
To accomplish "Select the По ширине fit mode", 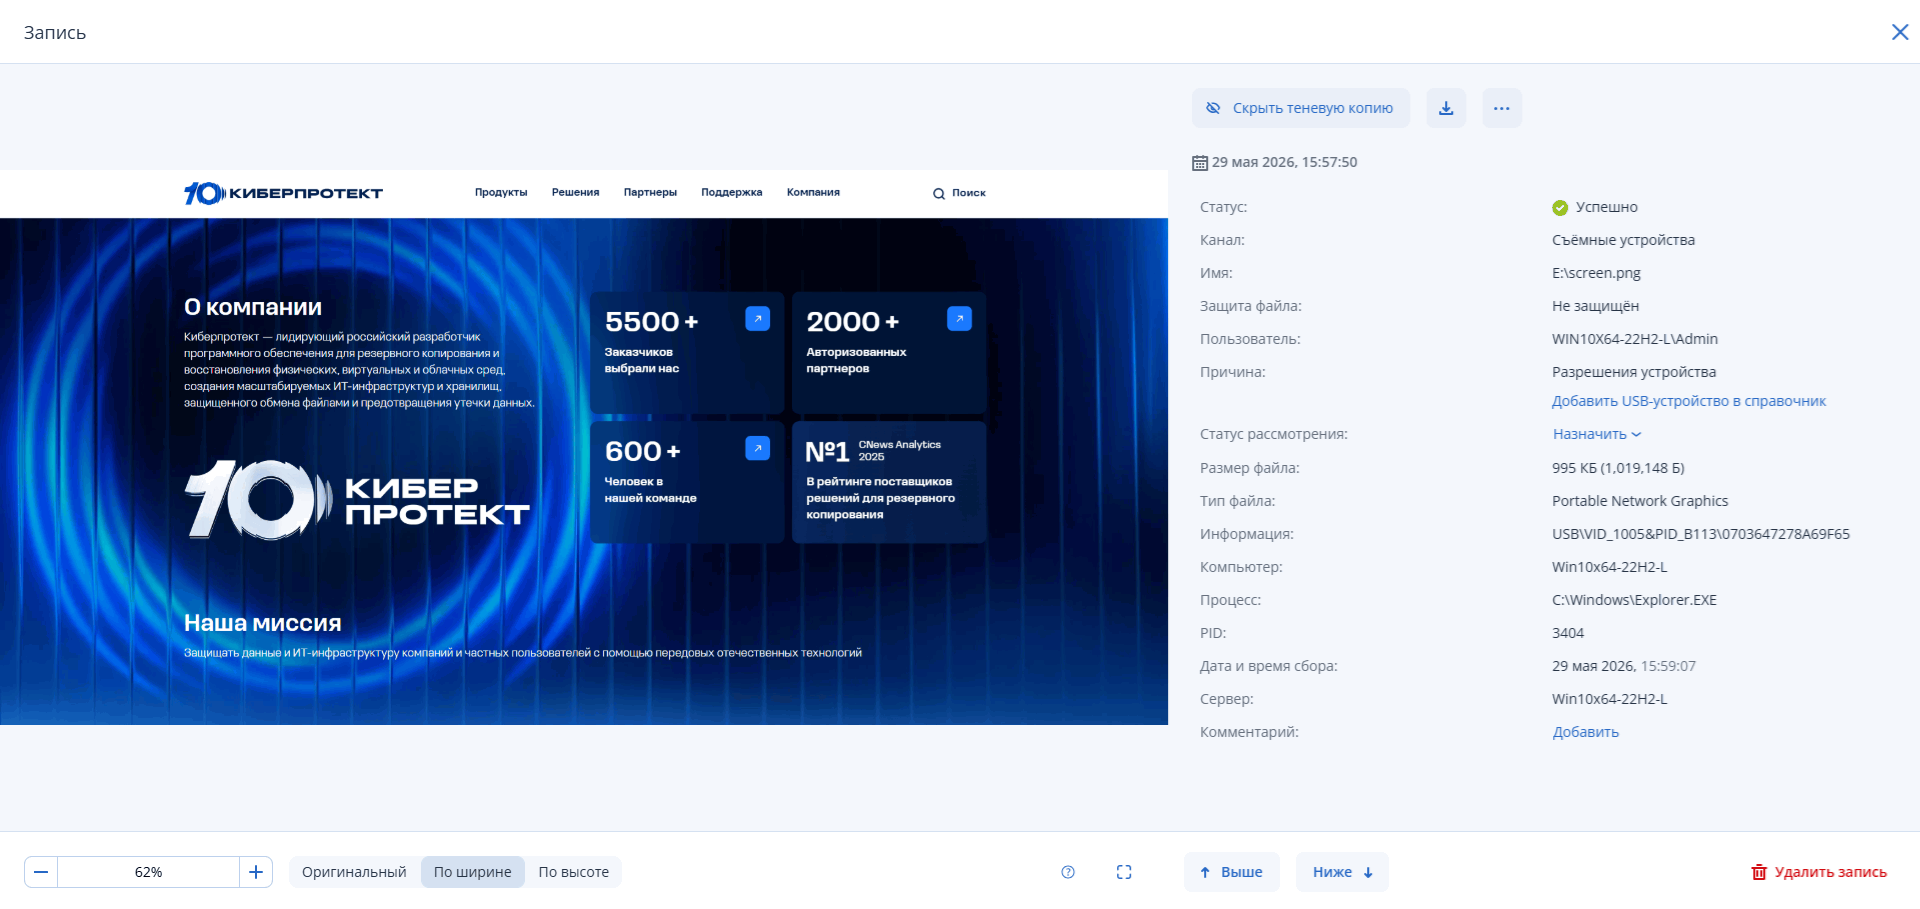I will [472, 872].
